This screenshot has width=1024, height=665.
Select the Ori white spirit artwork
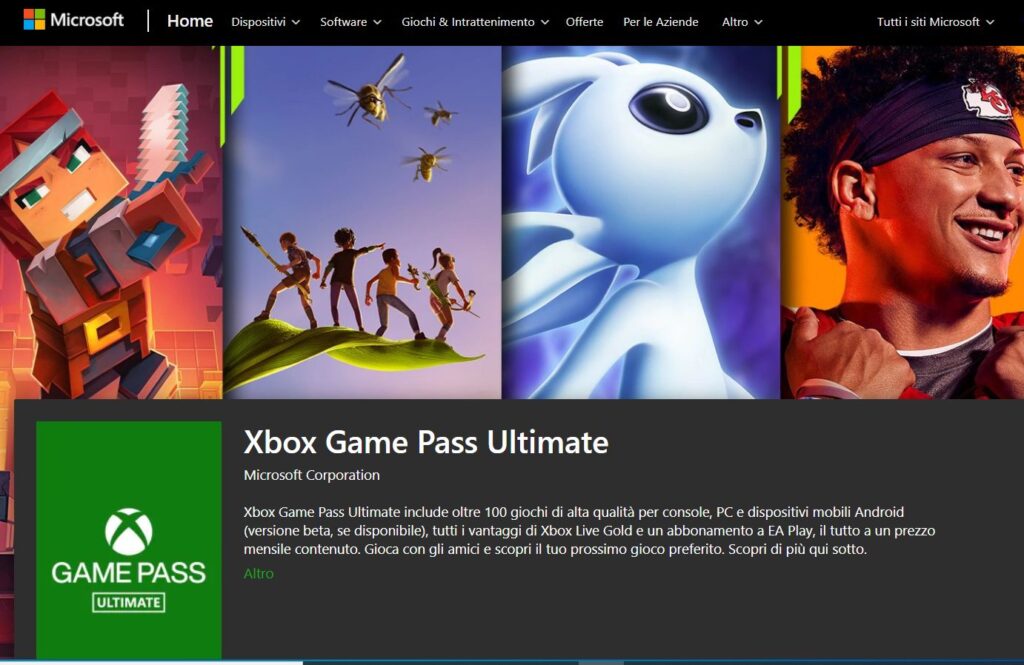pos(641,222)
